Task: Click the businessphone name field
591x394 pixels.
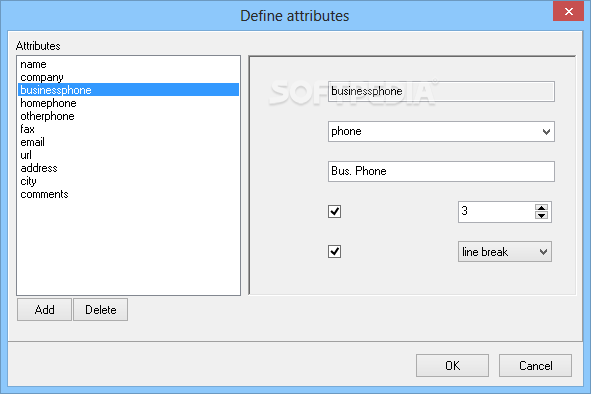Action: pyautogui.click(x=441, y=91)
